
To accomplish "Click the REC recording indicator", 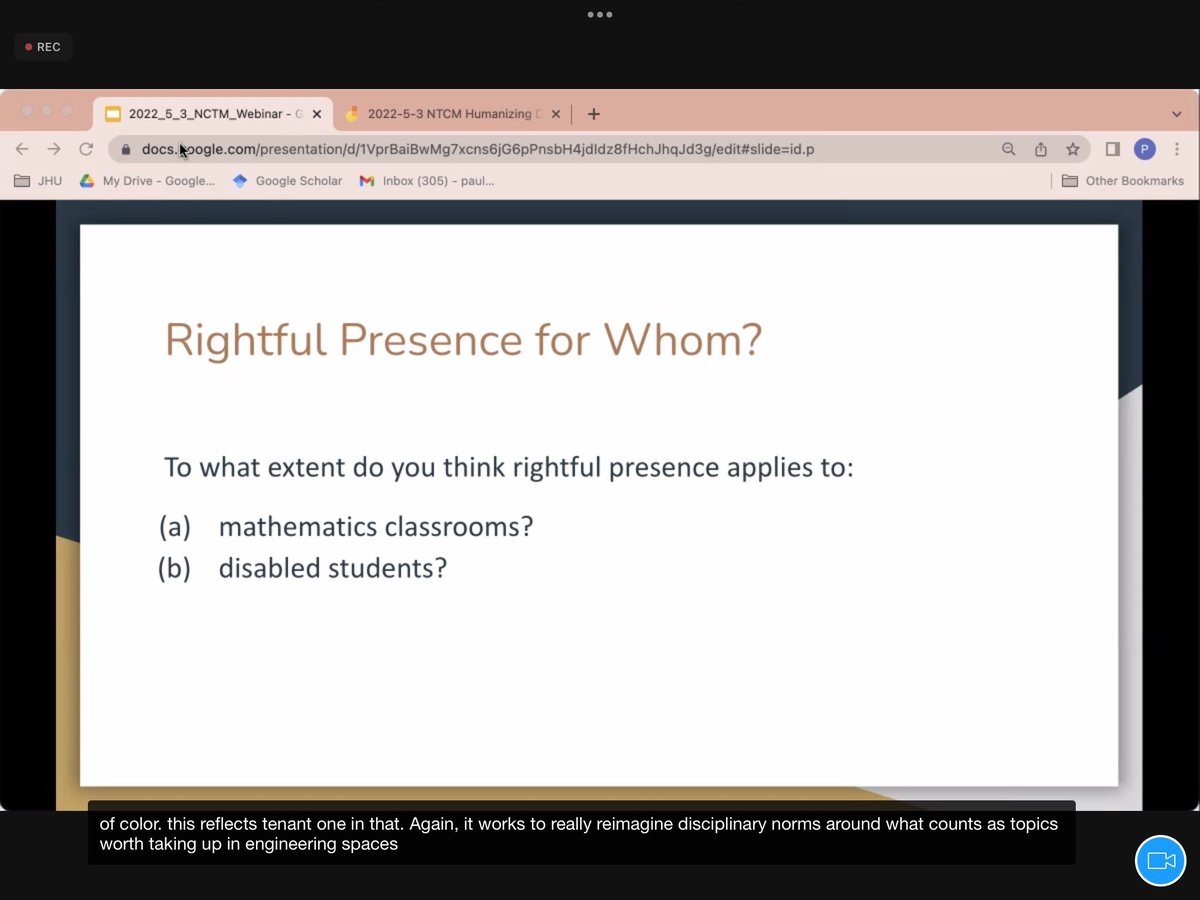I will (43, 47).
